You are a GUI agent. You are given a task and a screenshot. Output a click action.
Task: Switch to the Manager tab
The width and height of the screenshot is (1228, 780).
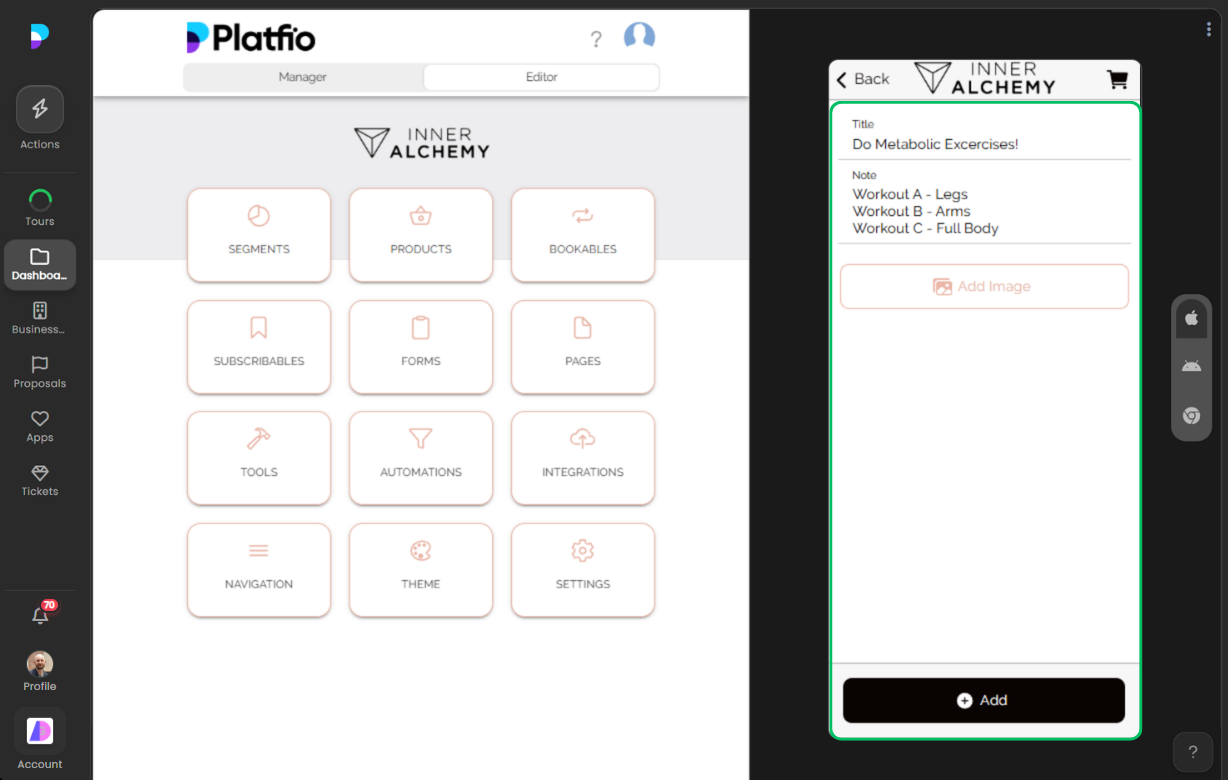(x=302, y=77)
